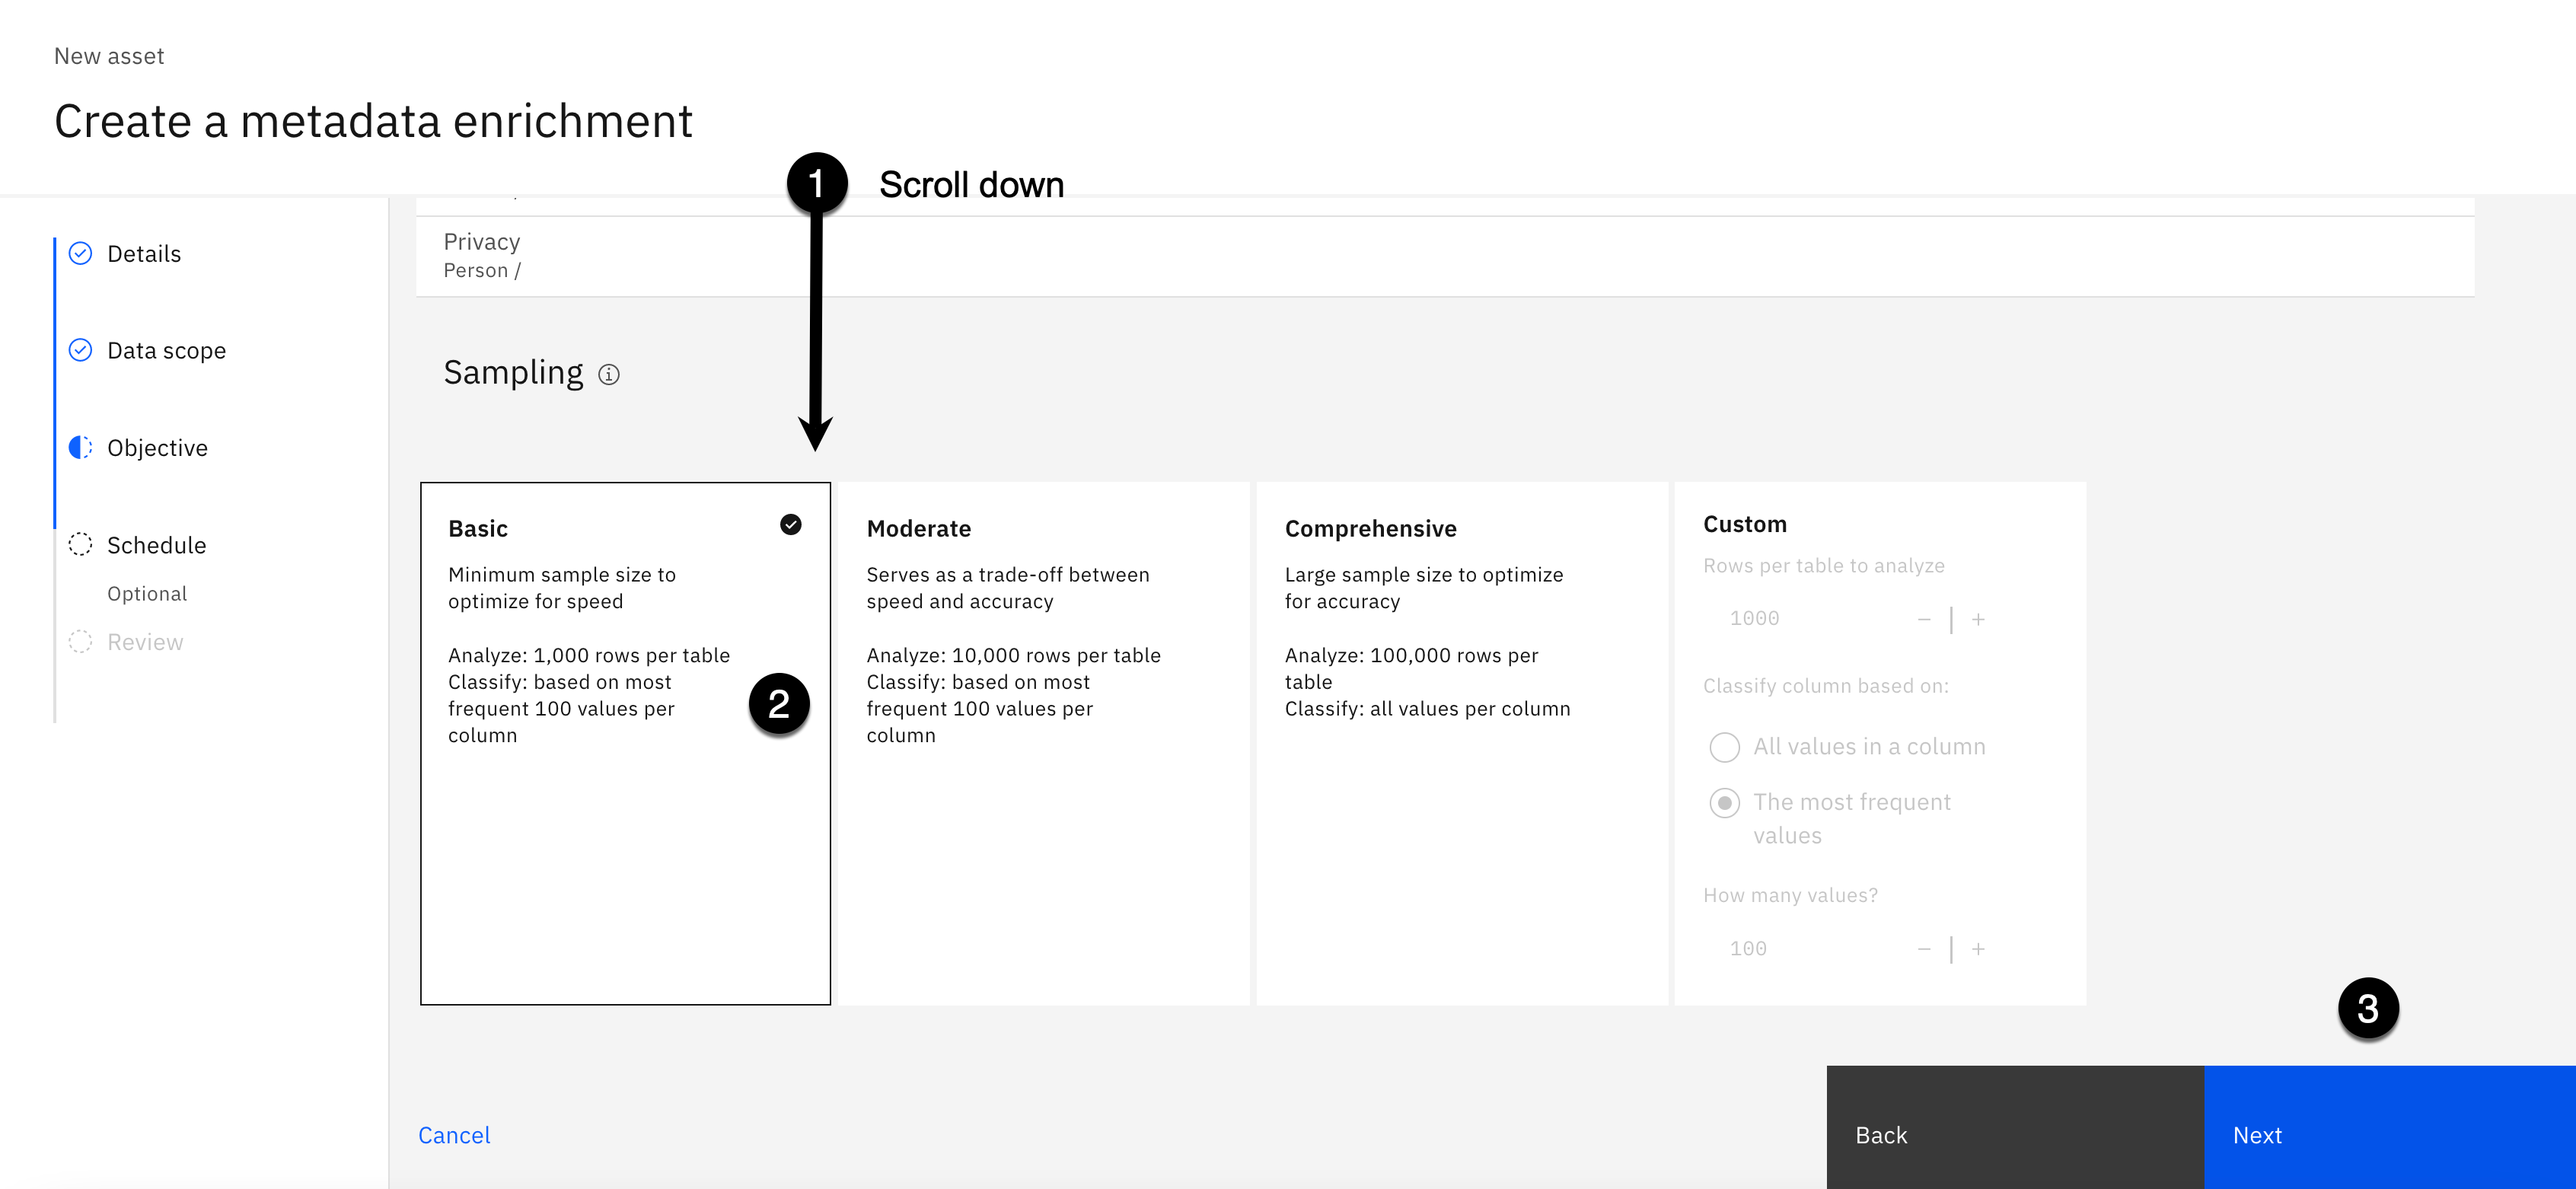This screenshot has width=2576, height=1189.
Task: Click the rows per table input field
Action: 1800,619
